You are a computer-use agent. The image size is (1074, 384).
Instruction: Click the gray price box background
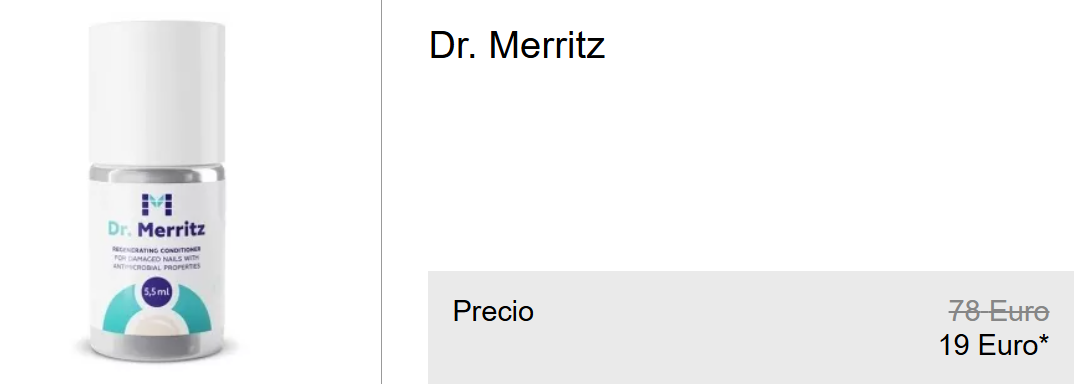tap(751, 327)
